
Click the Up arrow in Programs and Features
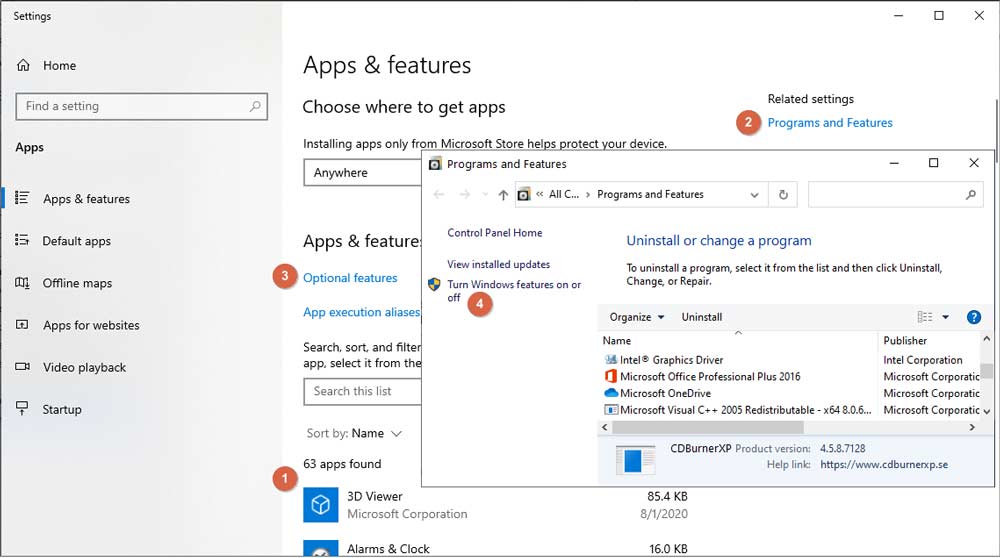pos(503,195)
